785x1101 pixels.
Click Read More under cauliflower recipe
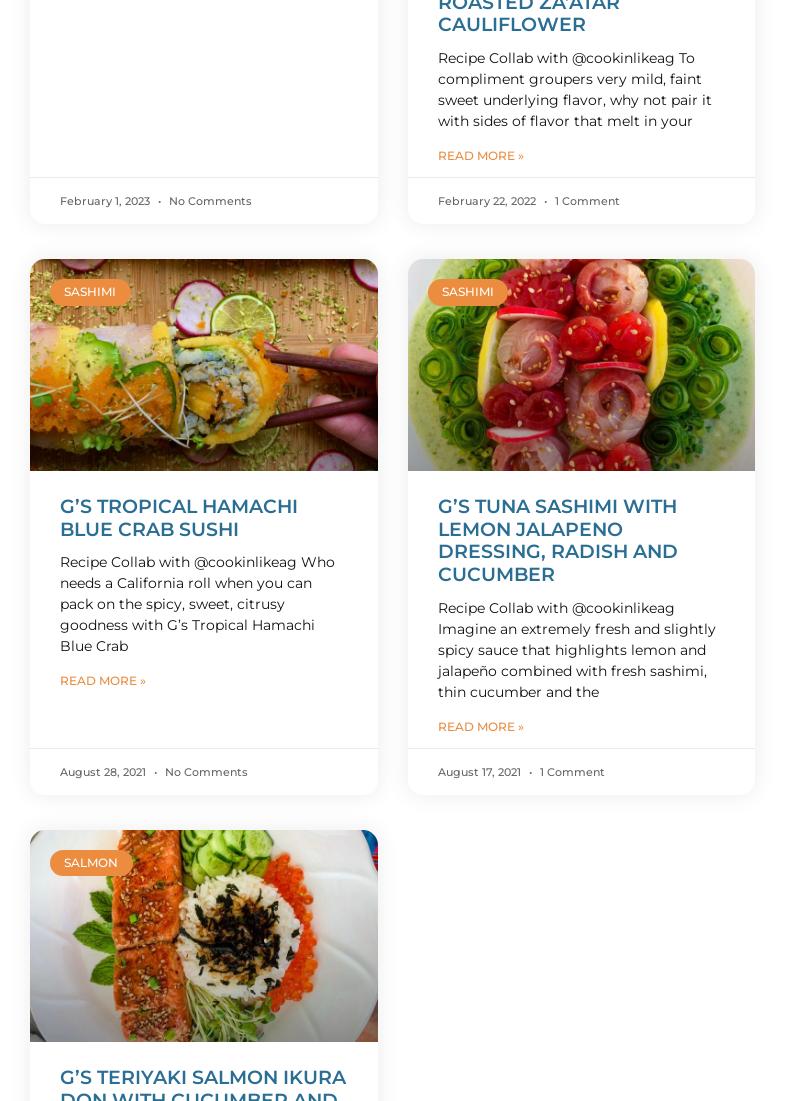(481, 156)
